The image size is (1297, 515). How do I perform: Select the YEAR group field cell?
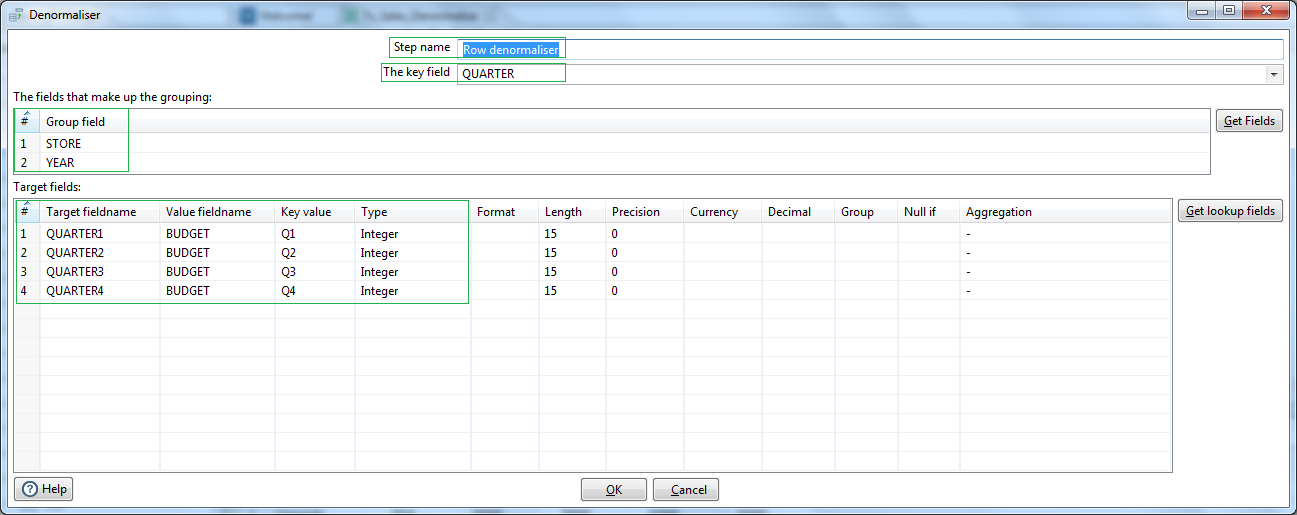[x=61, y=163]
